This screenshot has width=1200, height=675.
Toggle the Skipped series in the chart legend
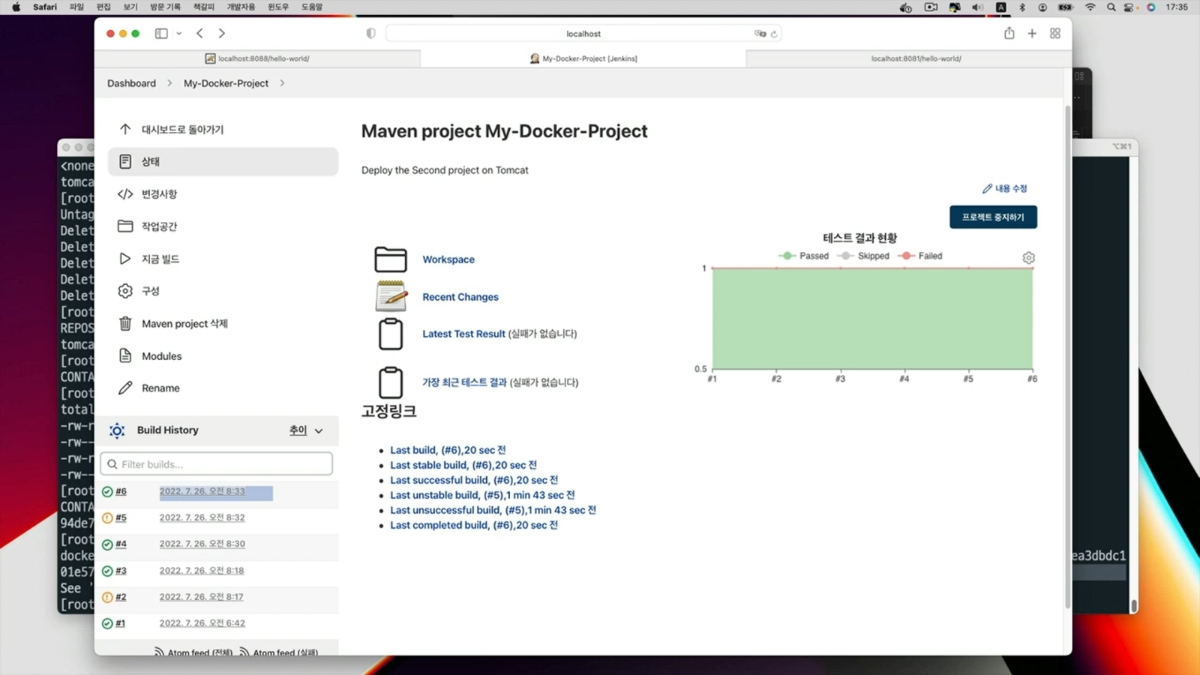pyautogui.click(x=863, y=256)
